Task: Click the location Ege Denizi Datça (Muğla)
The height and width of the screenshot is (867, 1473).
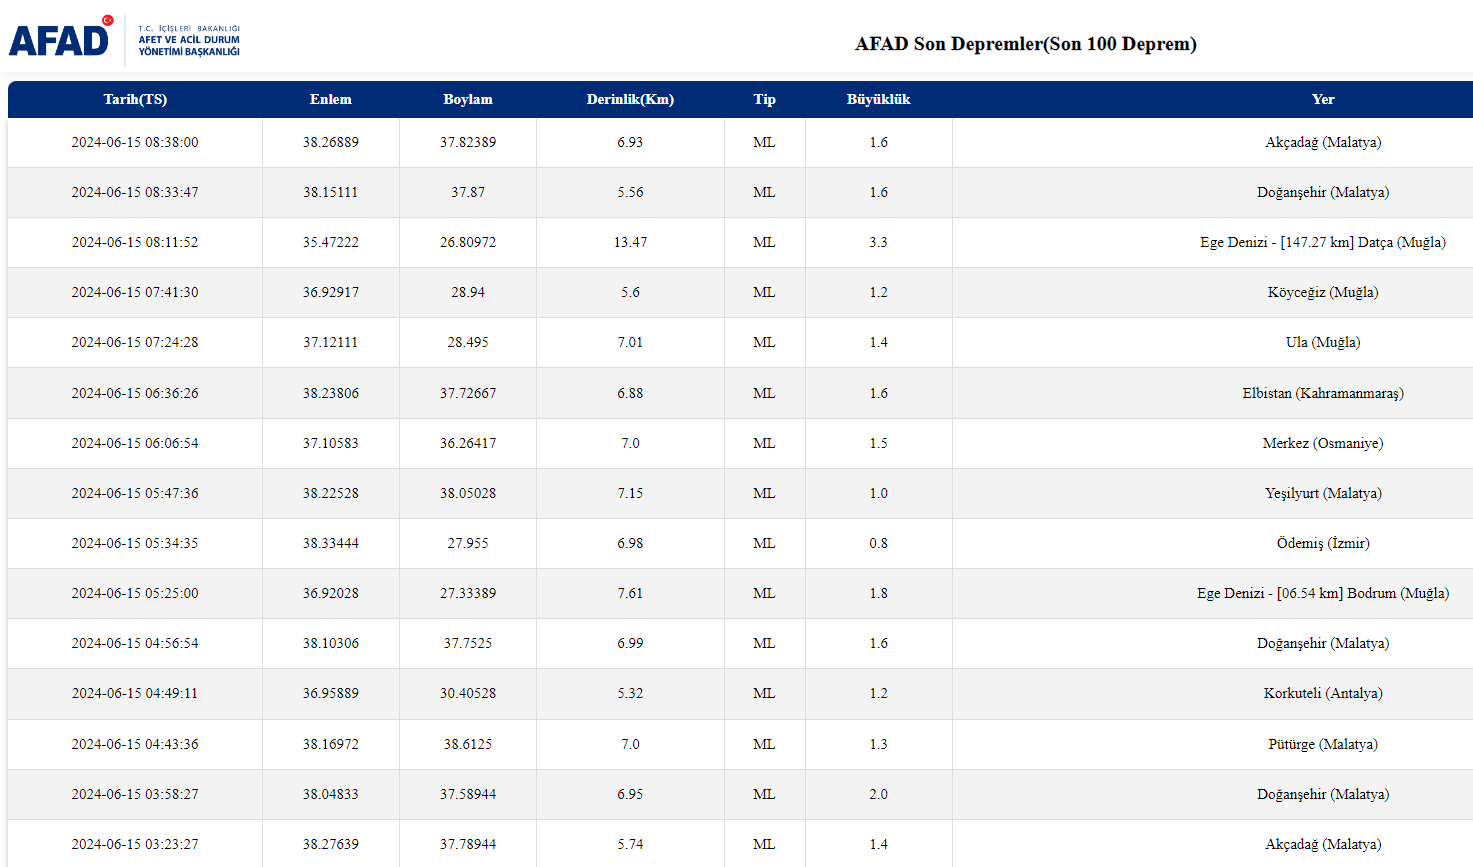Action: [x=1323, y=242]
